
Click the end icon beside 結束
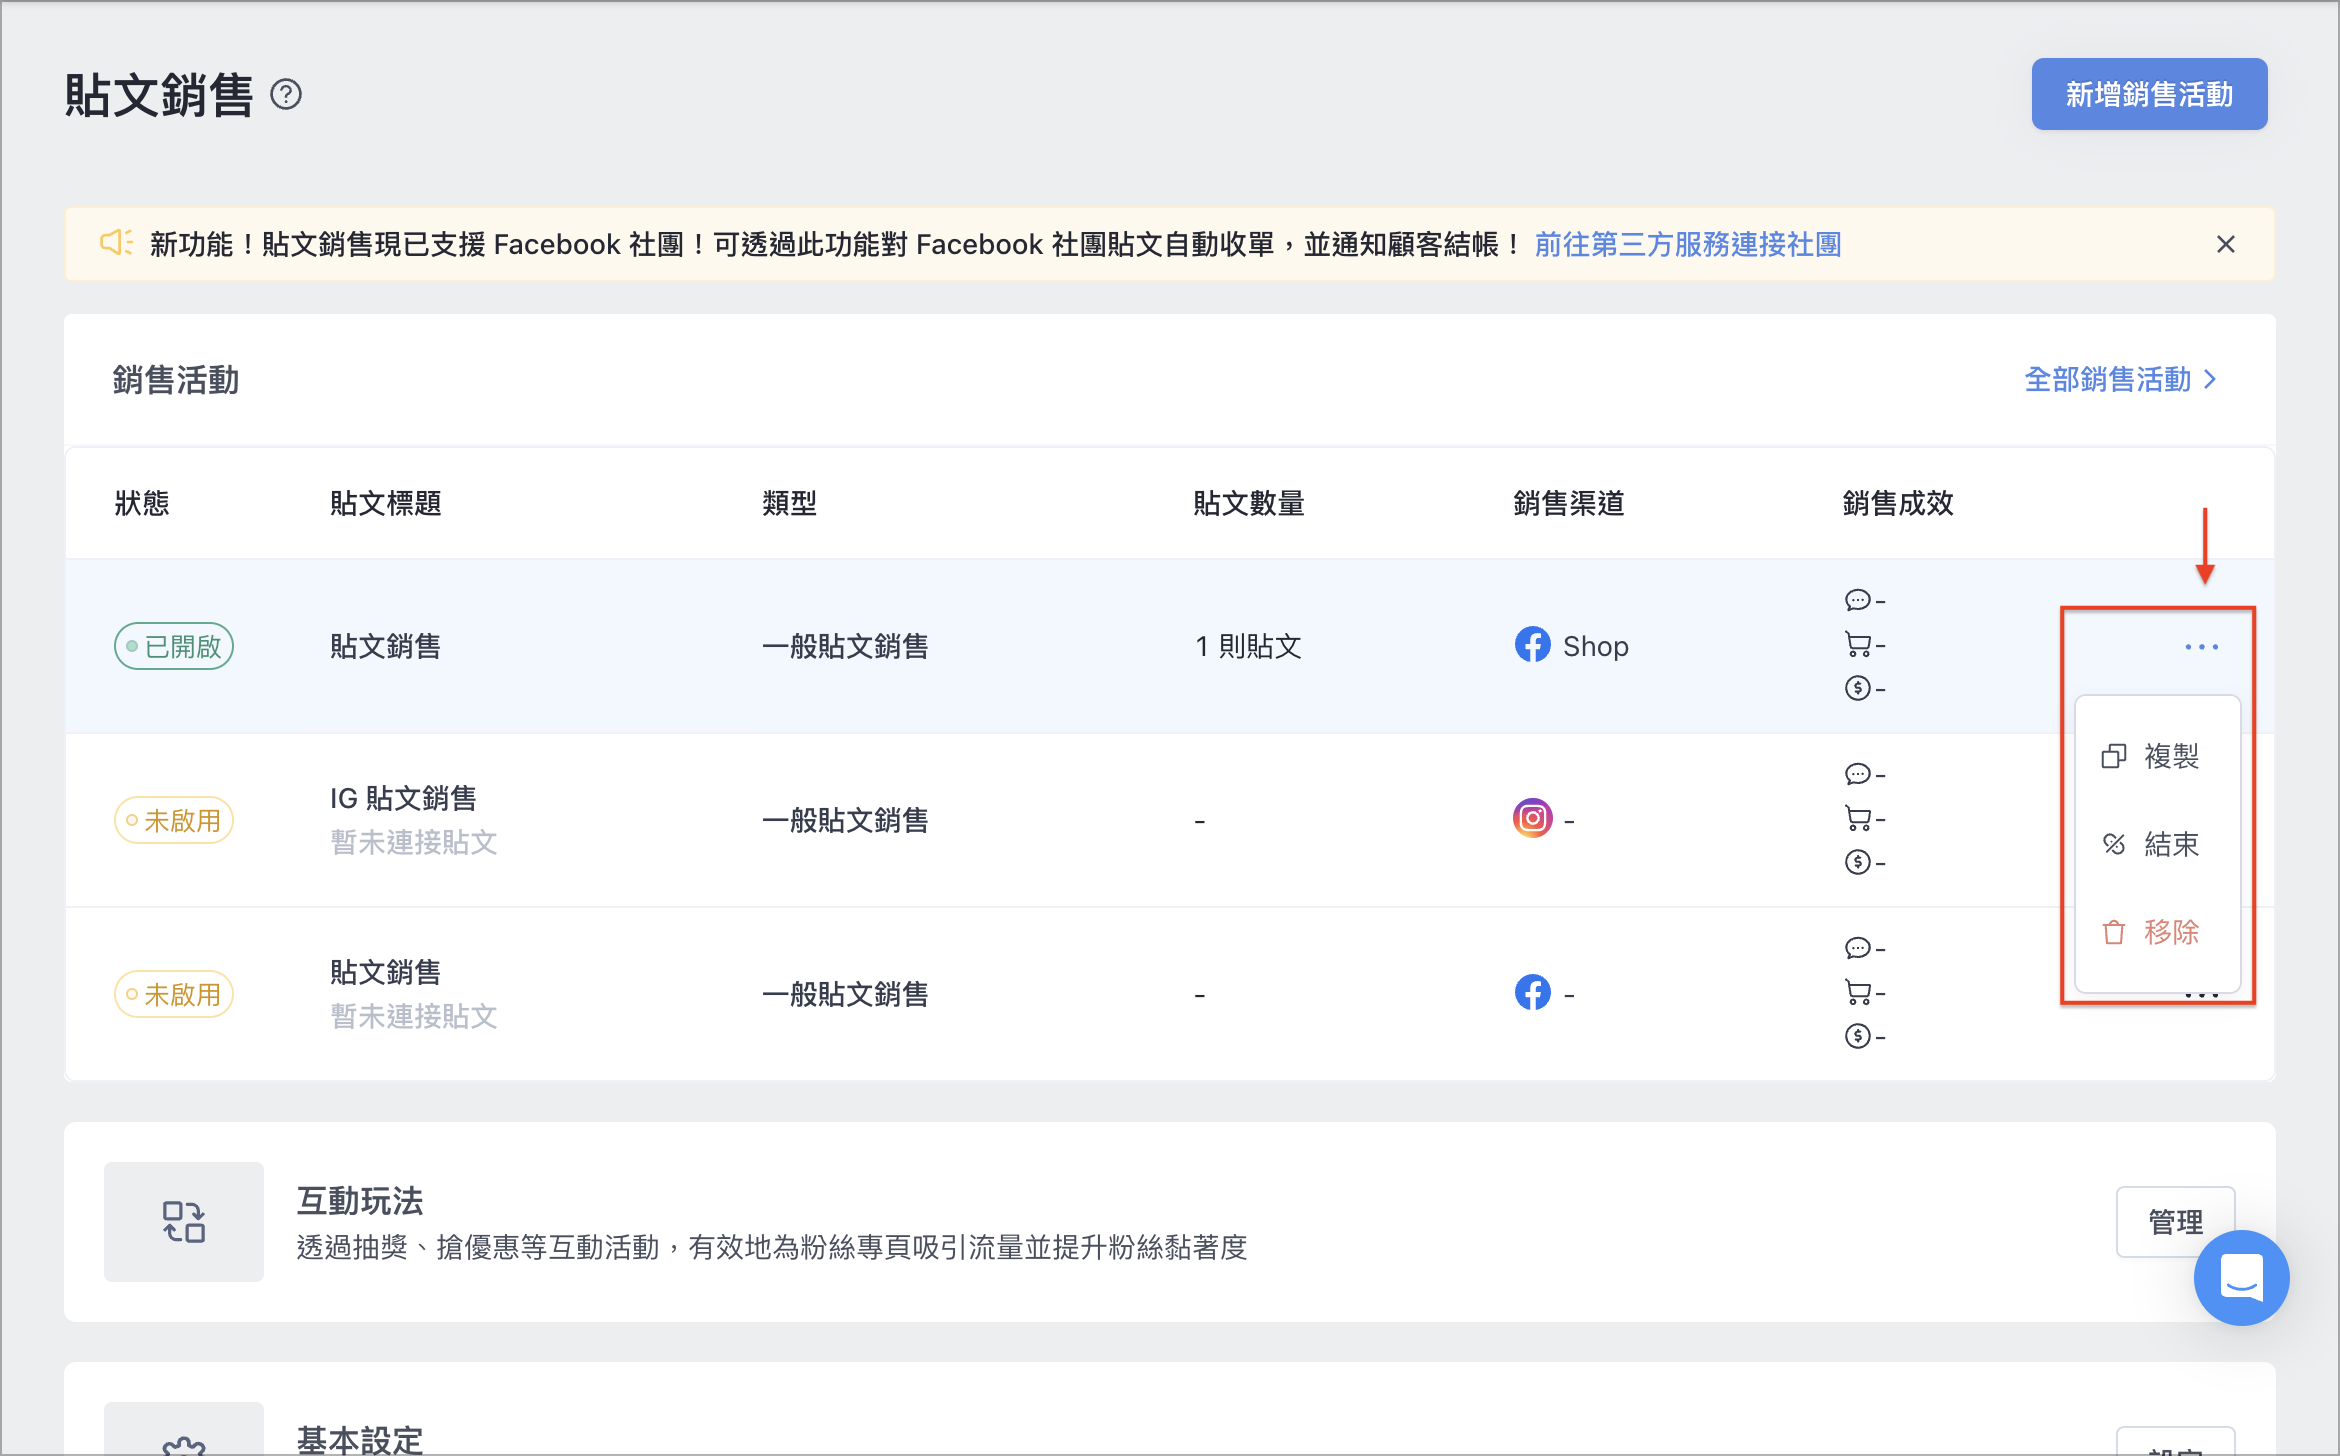(2113, 844)
